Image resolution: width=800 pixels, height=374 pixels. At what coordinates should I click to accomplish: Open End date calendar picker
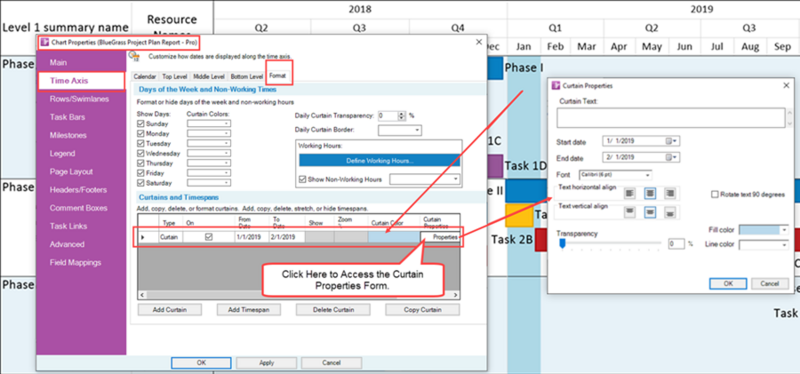point(670,157)
